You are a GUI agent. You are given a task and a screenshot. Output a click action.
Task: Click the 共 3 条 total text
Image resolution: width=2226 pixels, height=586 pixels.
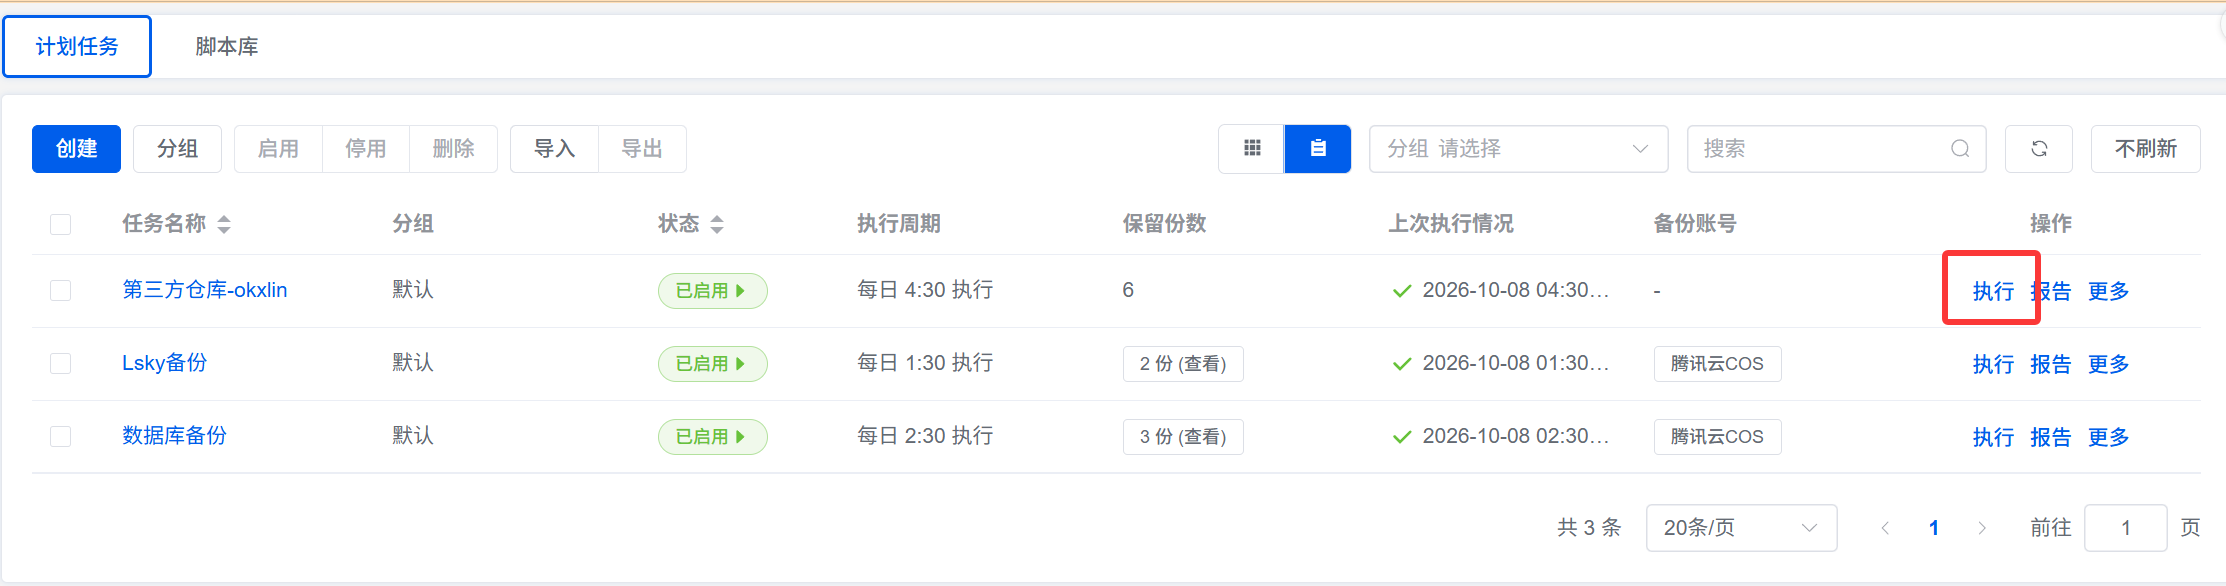click(1589, 528)
